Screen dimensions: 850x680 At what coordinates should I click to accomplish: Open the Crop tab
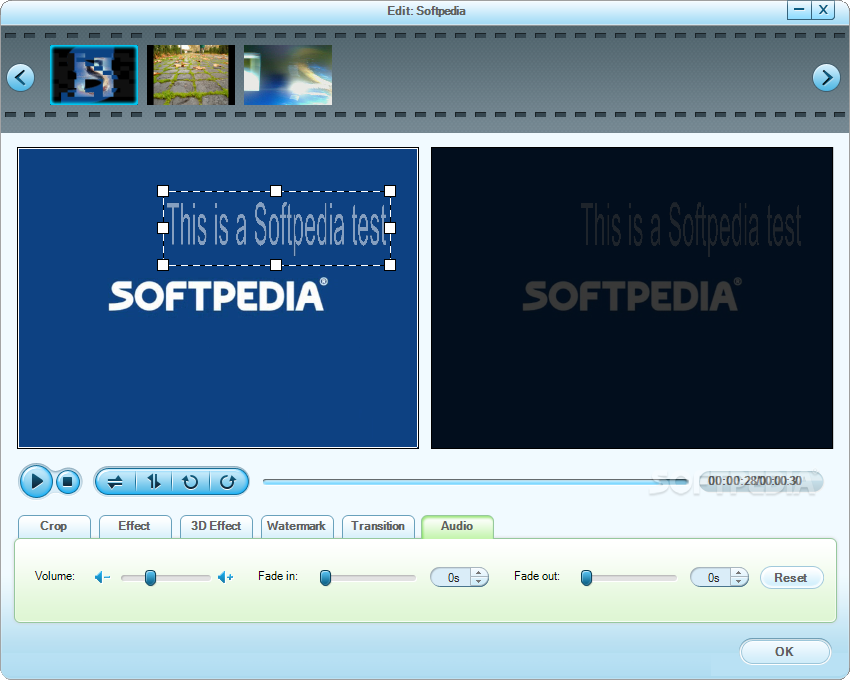(x=54, y=526)
